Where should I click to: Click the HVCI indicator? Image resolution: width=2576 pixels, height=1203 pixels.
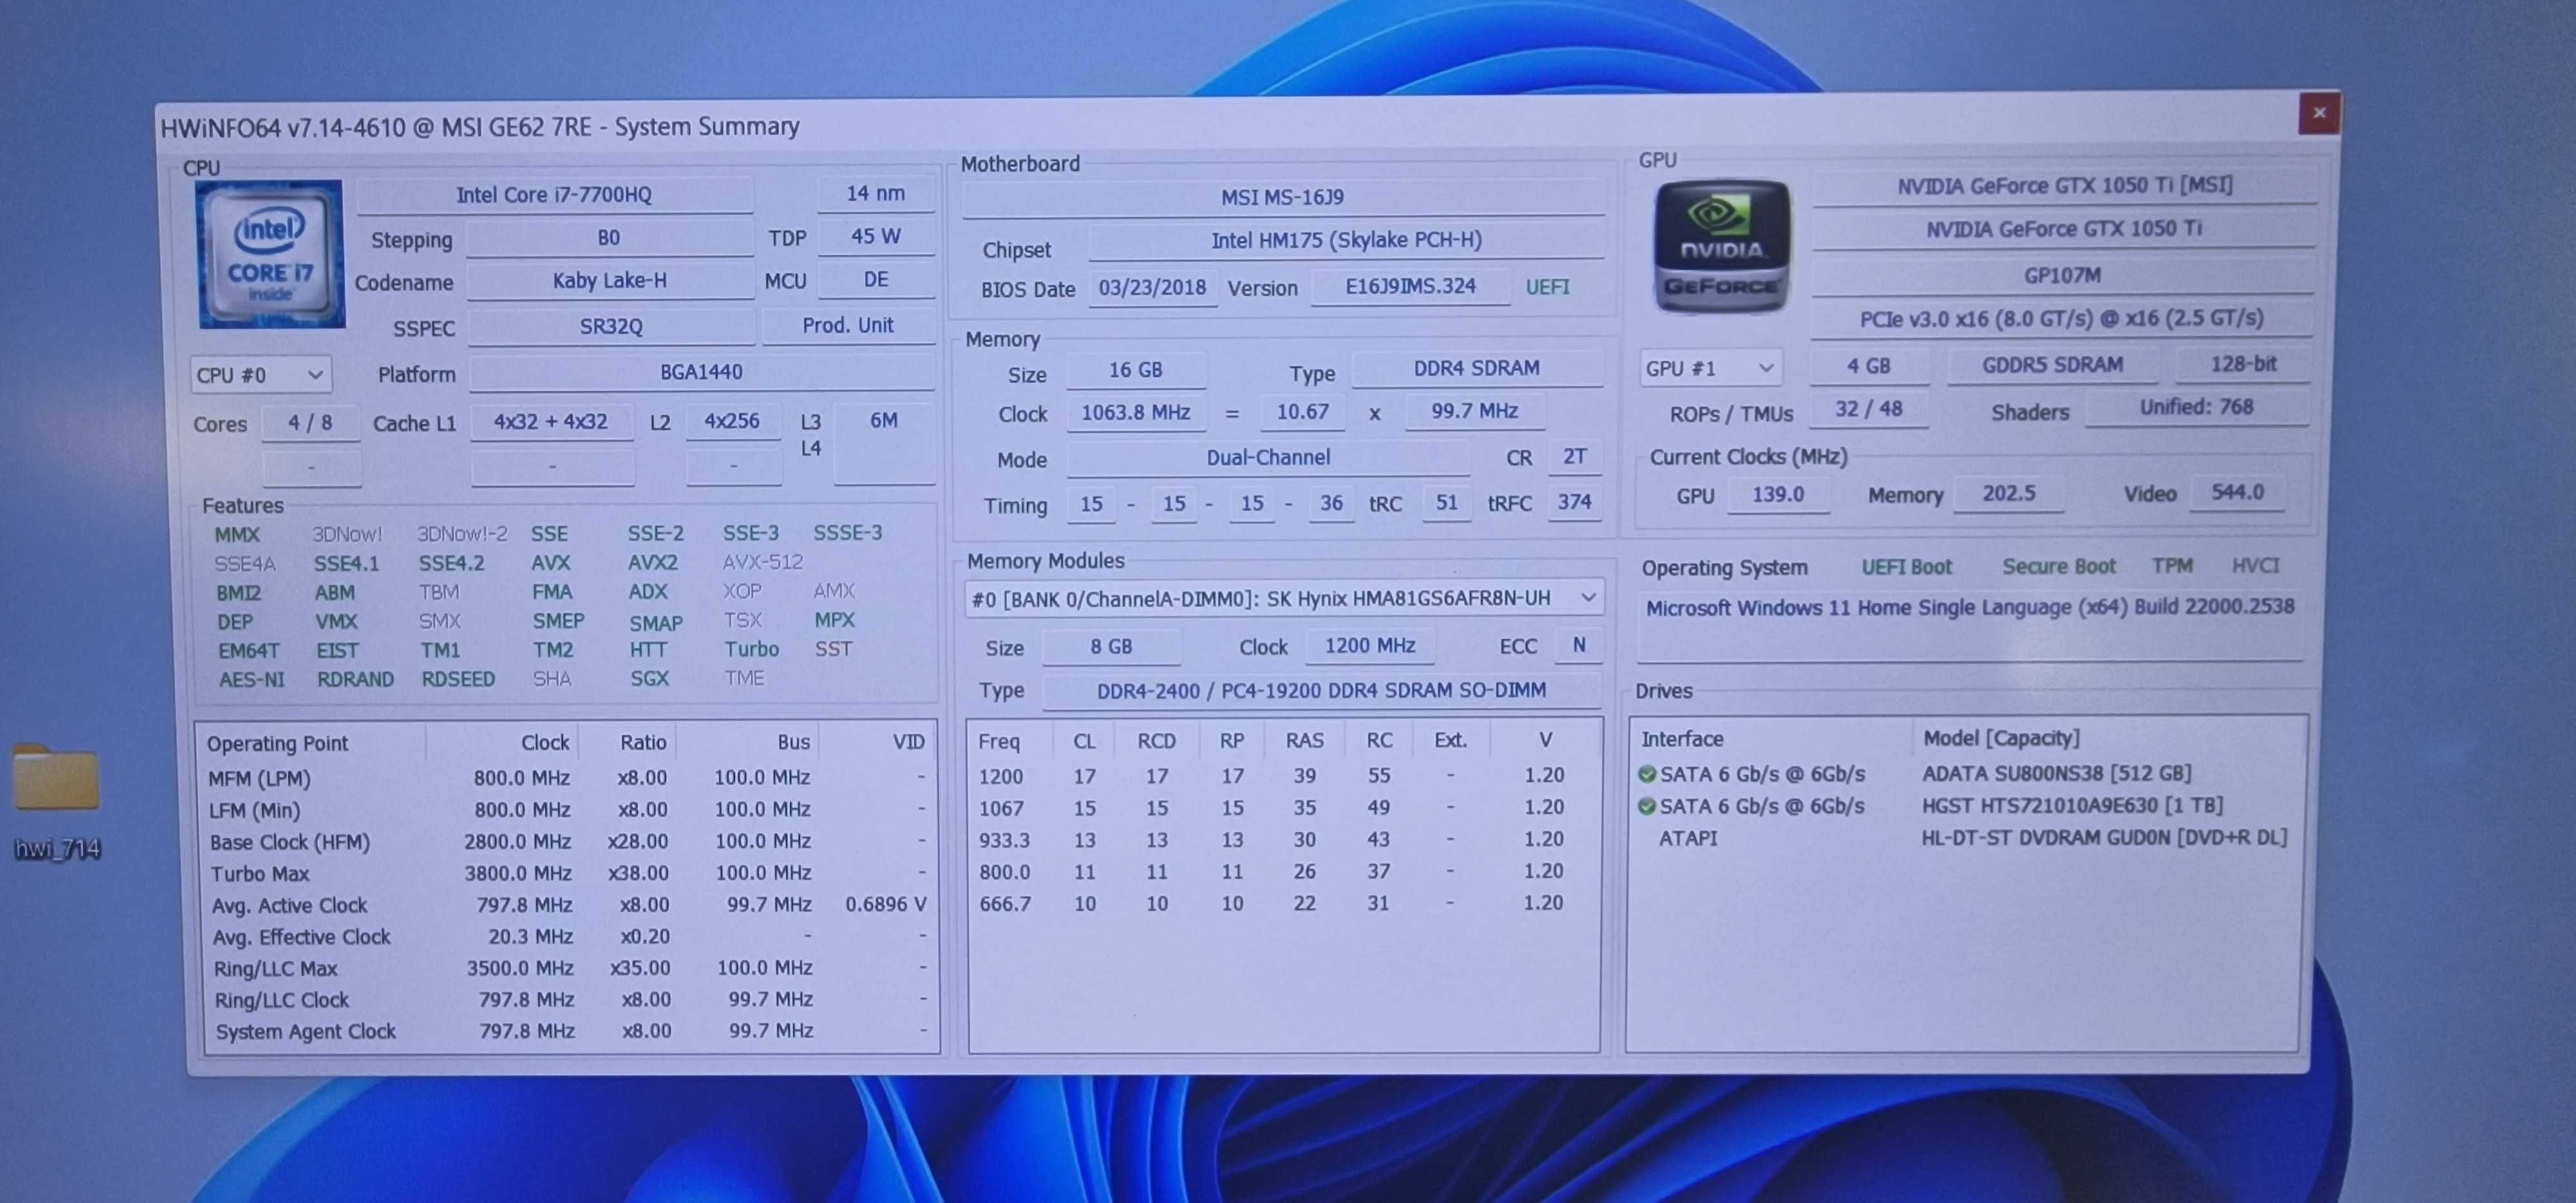coord(2255,565)
